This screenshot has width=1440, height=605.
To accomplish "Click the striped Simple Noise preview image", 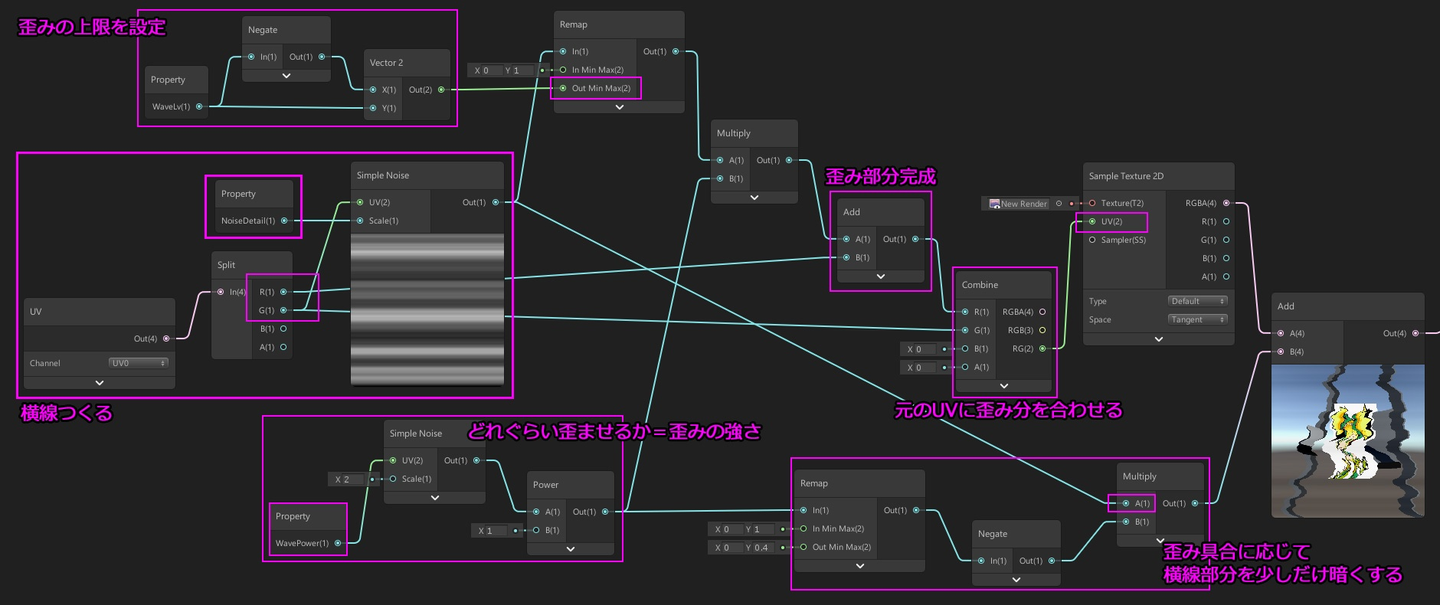I will [x=427, y=308].
